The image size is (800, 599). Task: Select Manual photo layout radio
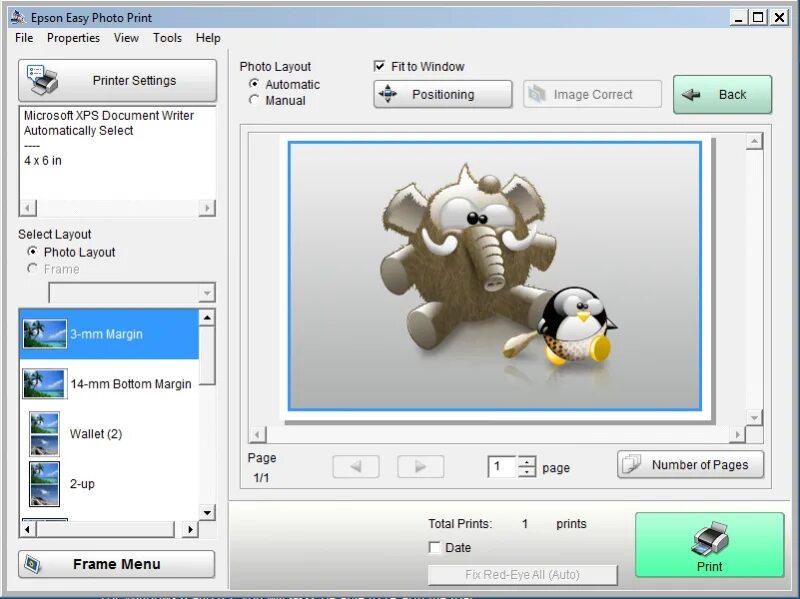click(x=254, y=99)
